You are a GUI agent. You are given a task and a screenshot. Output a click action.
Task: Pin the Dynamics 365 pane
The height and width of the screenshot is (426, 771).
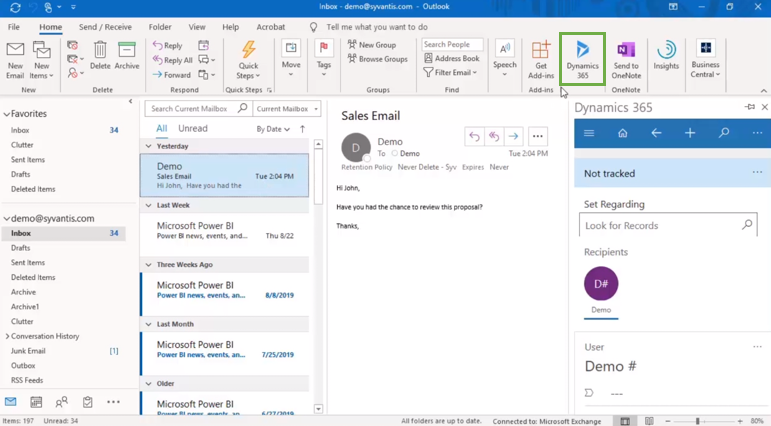click(749, 107)
